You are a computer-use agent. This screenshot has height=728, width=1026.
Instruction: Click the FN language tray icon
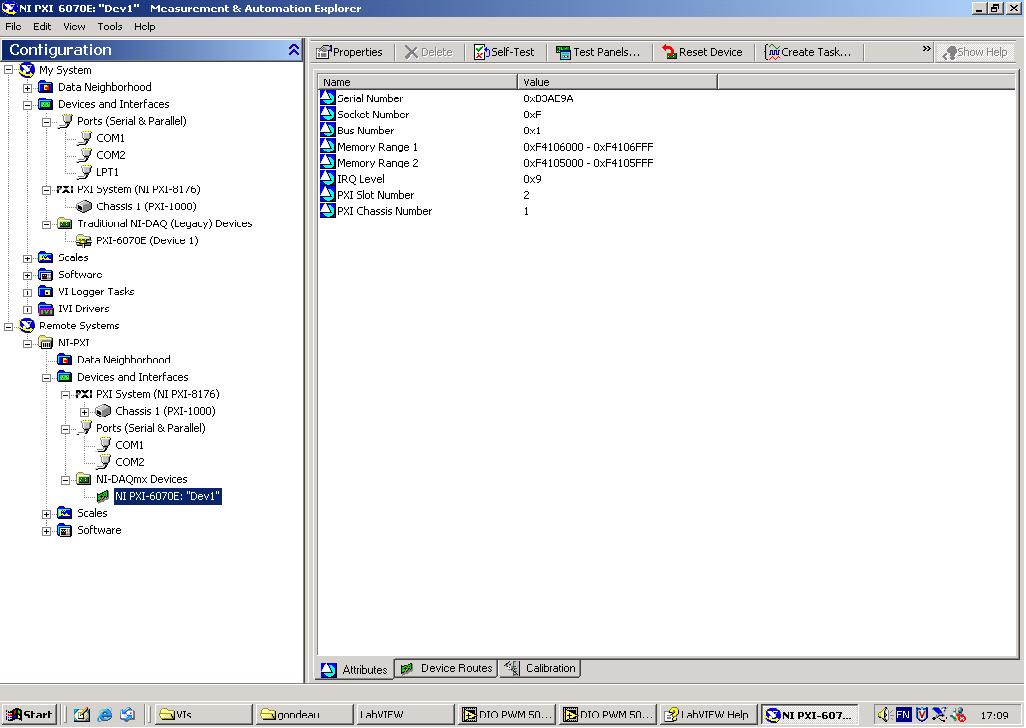tap(903, 714)
